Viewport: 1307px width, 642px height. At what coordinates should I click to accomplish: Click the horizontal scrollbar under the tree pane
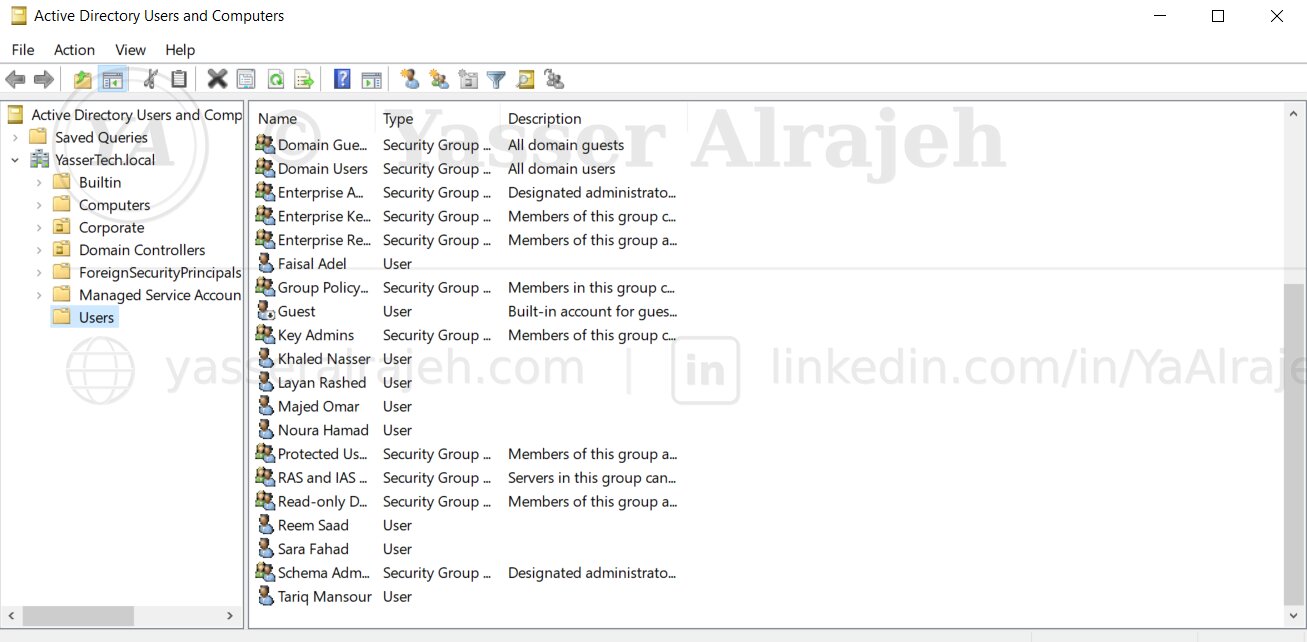click(x=79, y=616)
